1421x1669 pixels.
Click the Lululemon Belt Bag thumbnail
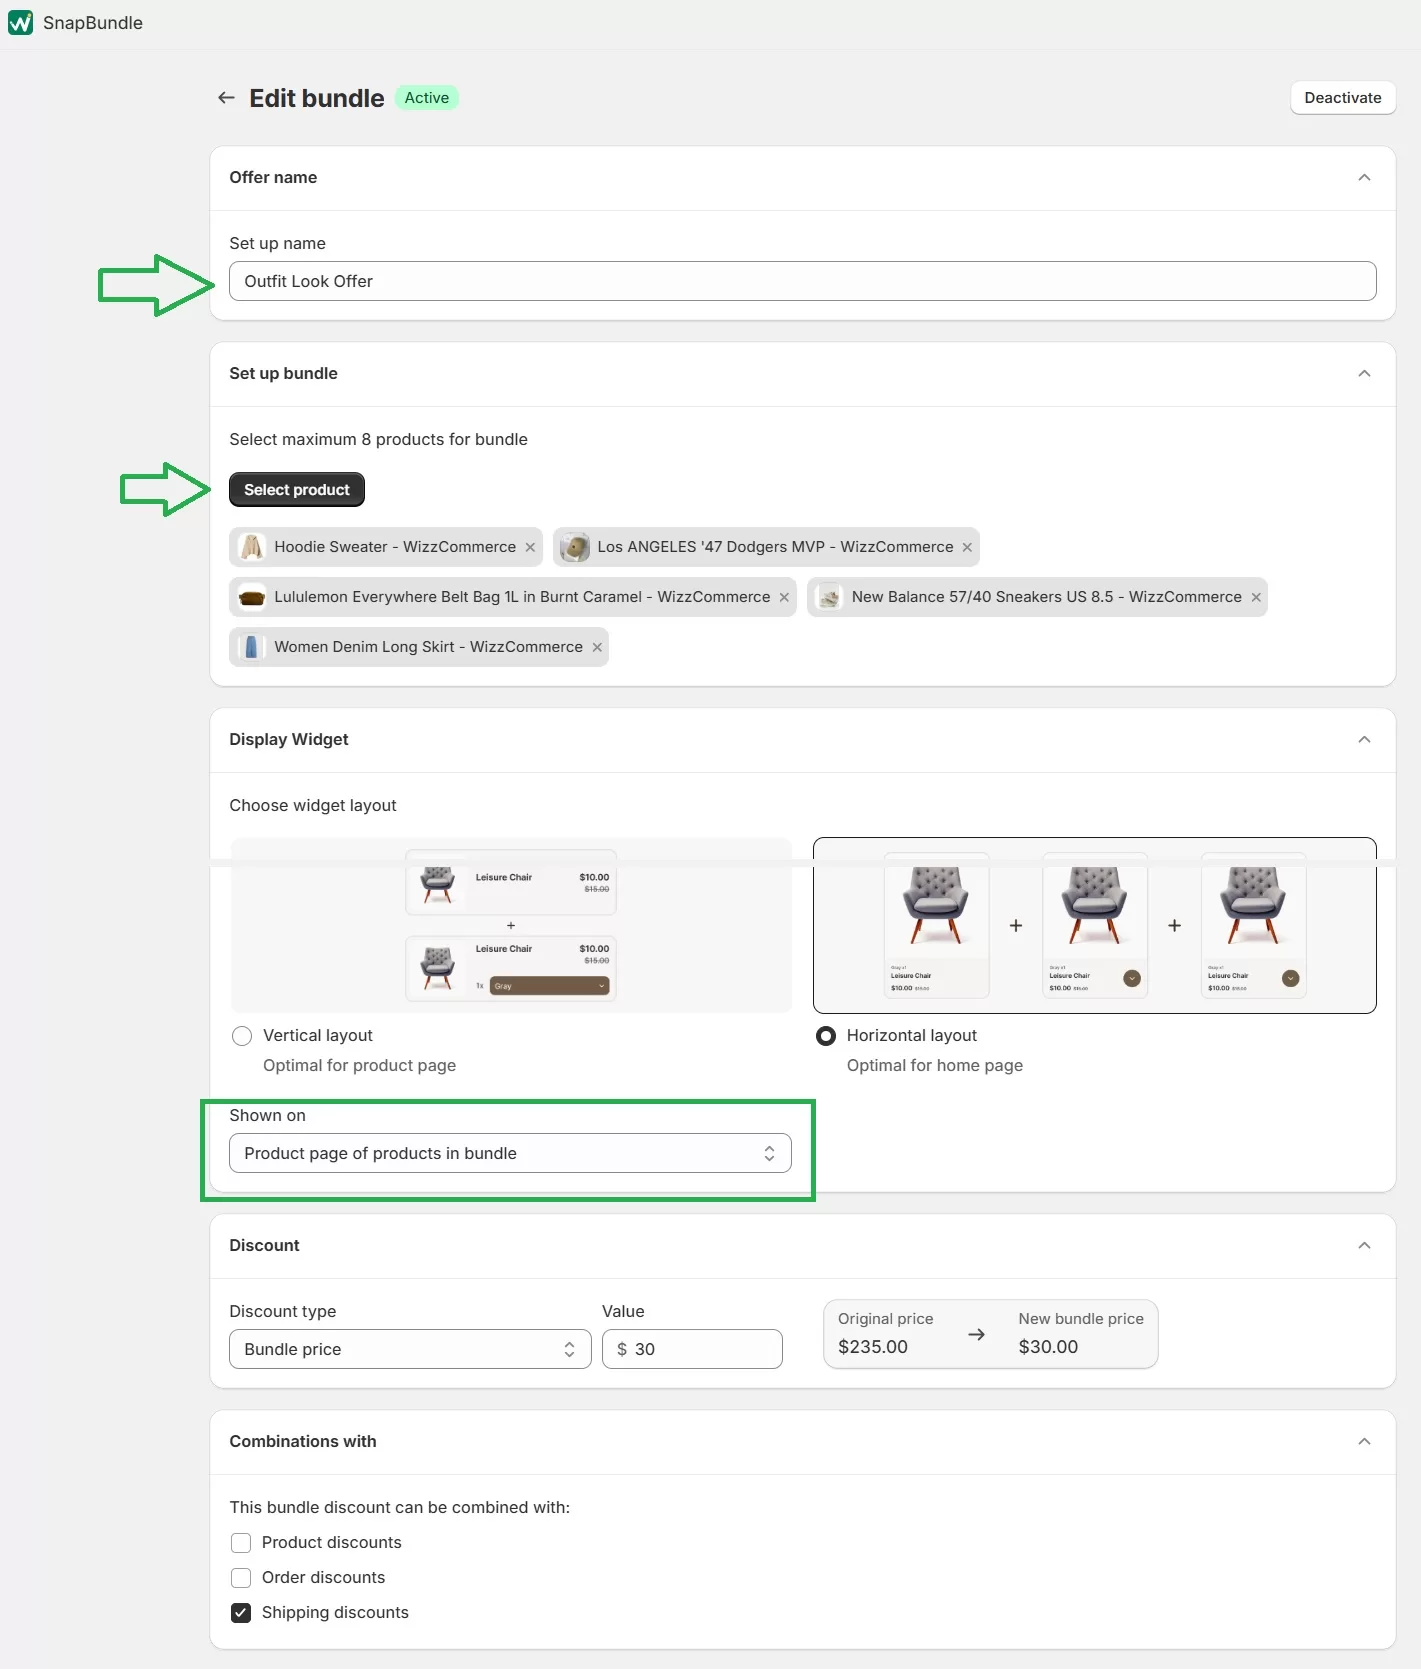point(252,597)
